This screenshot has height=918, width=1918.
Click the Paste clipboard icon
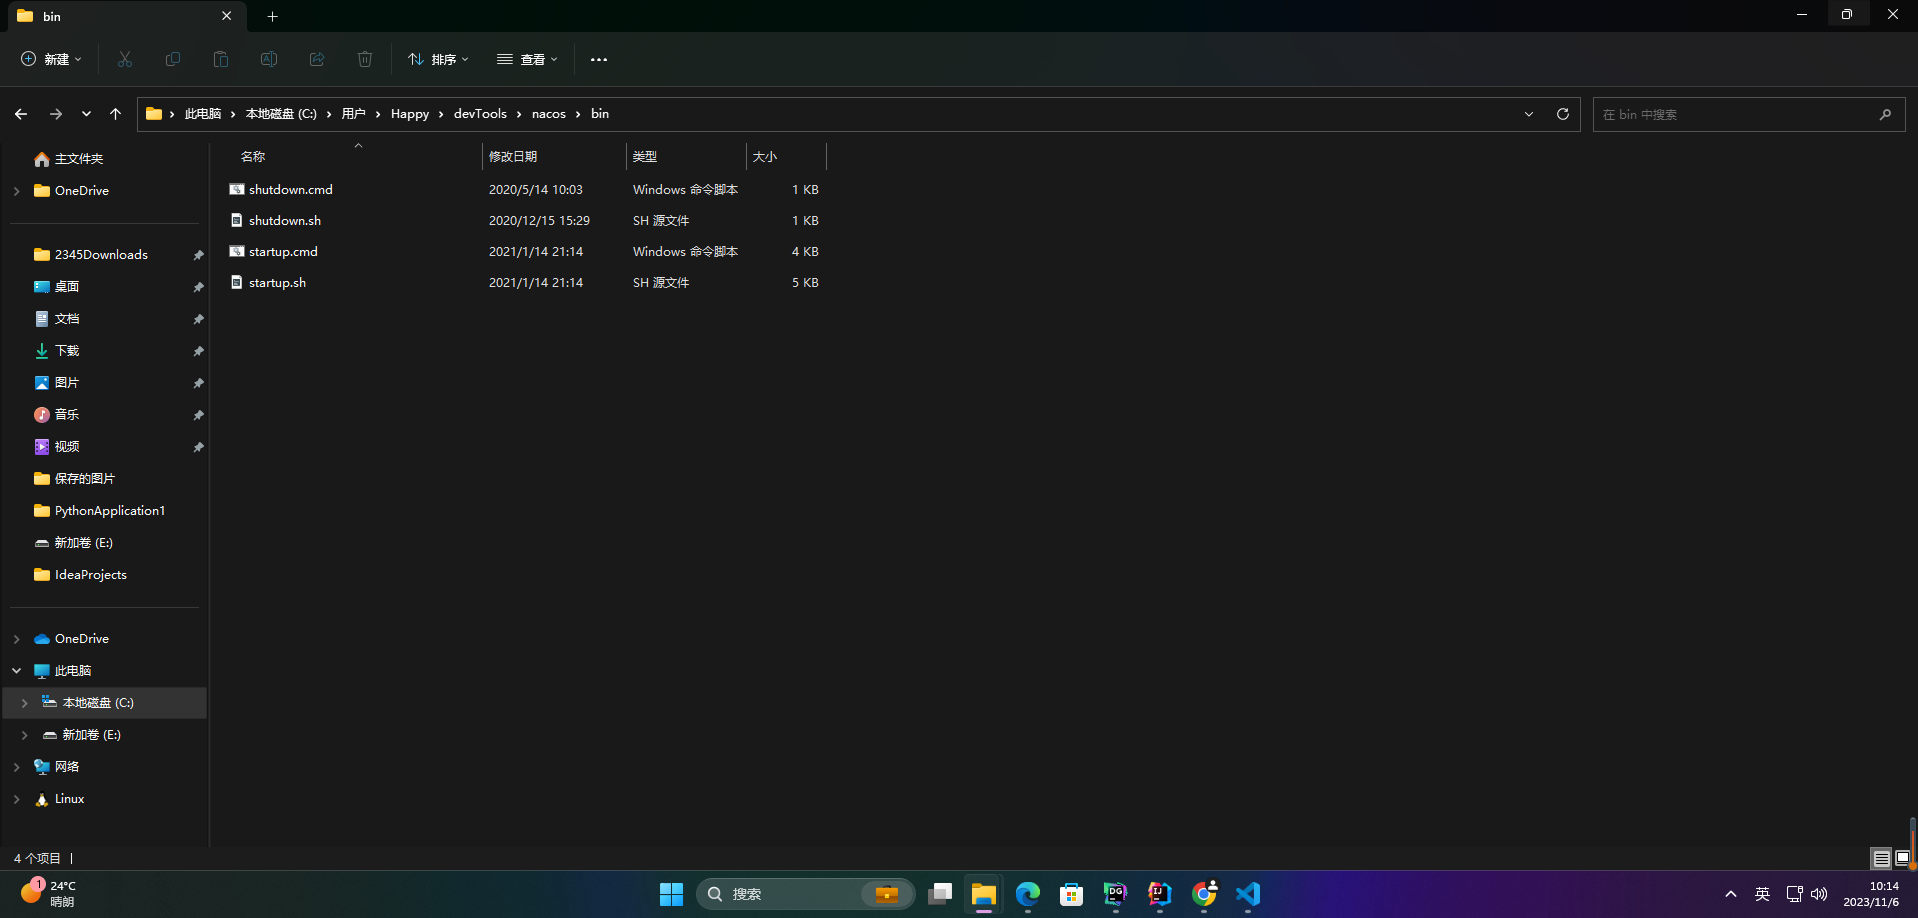coord(221,59)
